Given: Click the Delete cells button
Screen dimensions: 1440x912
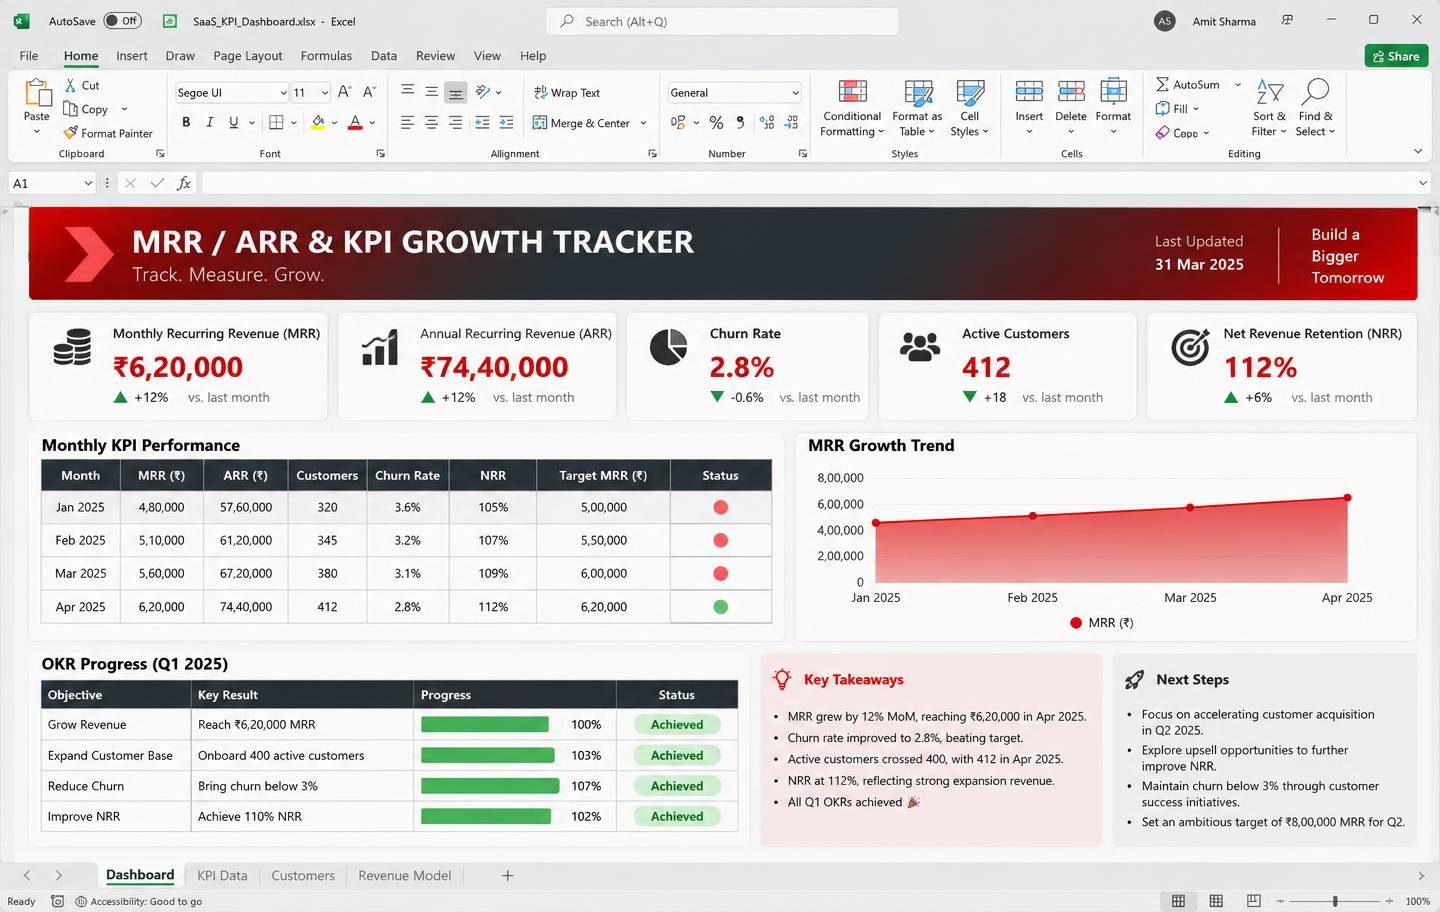Looking at the screenshot, I should (x=1071, y=108).
